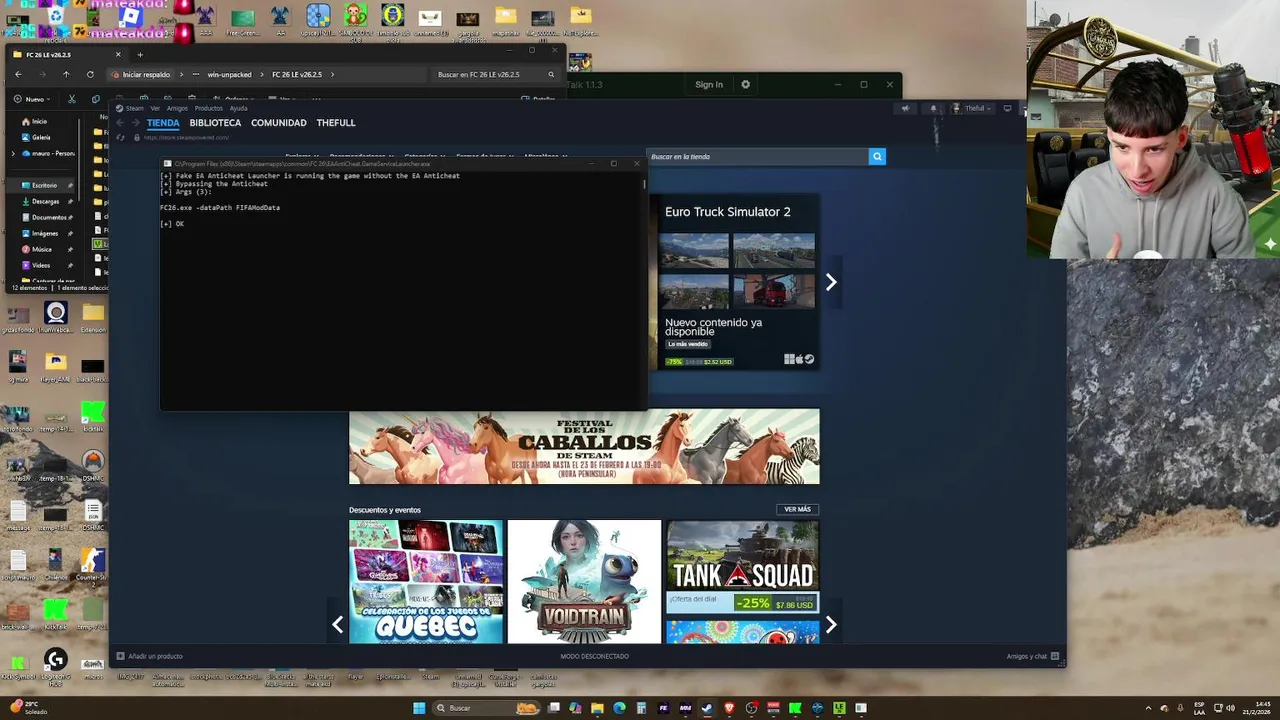The image size is (1280, 720).
Task: Expand mauro - Personal tree item
Action: (x=13, y=153)
